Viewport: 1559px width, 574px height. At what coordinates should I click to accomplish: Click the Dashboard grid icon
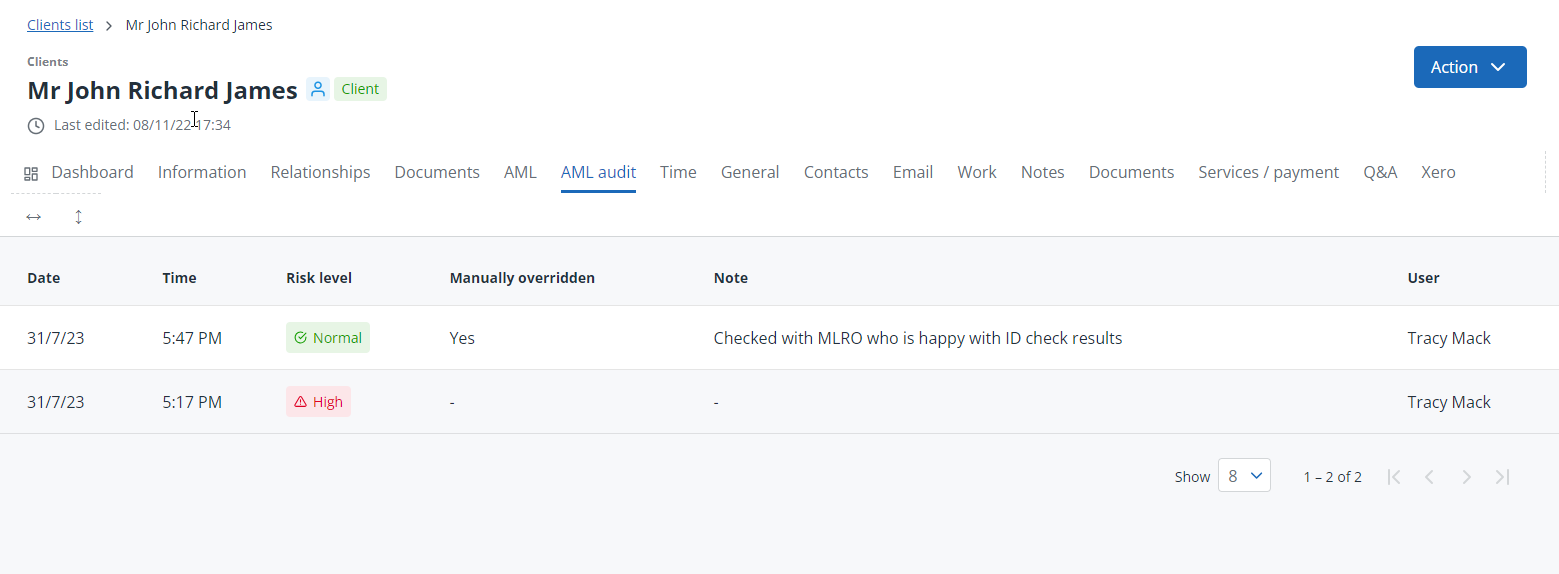click(31, 173)
